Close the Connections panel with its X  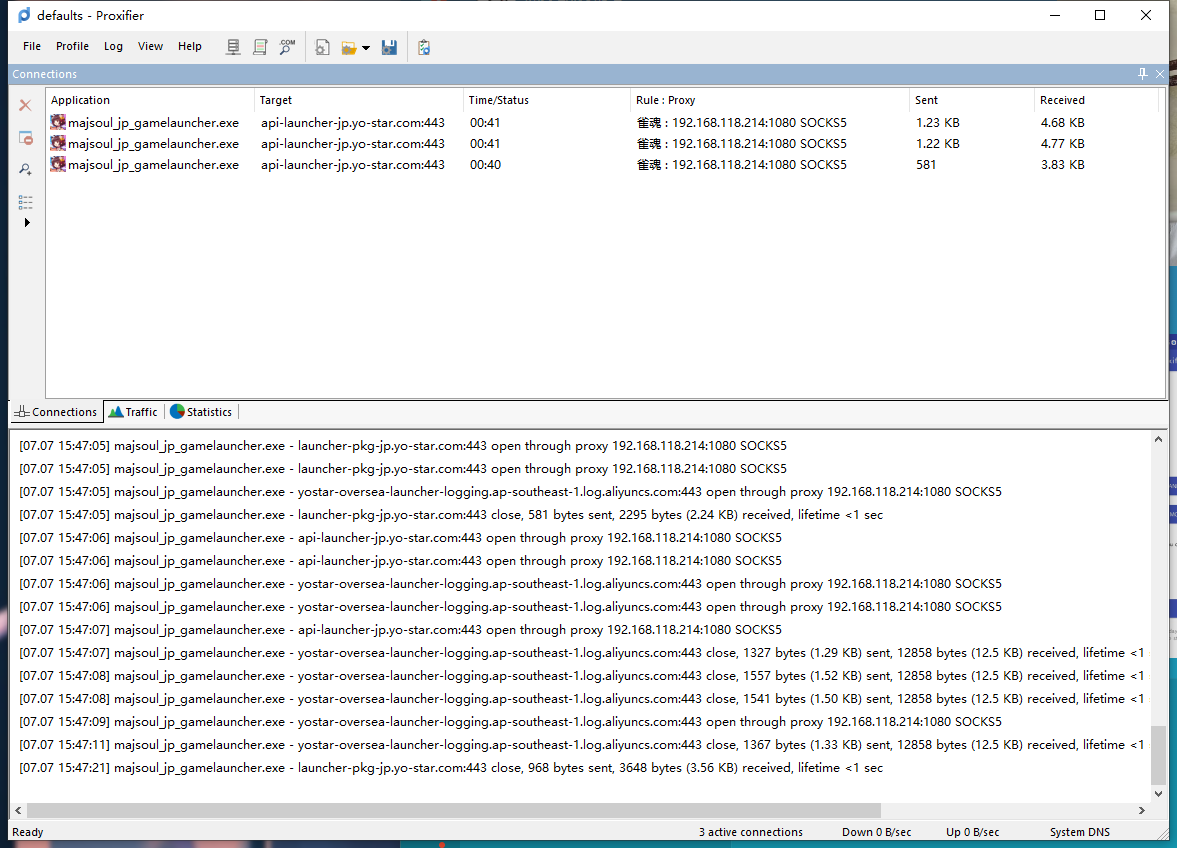[x=1160, y=74]
